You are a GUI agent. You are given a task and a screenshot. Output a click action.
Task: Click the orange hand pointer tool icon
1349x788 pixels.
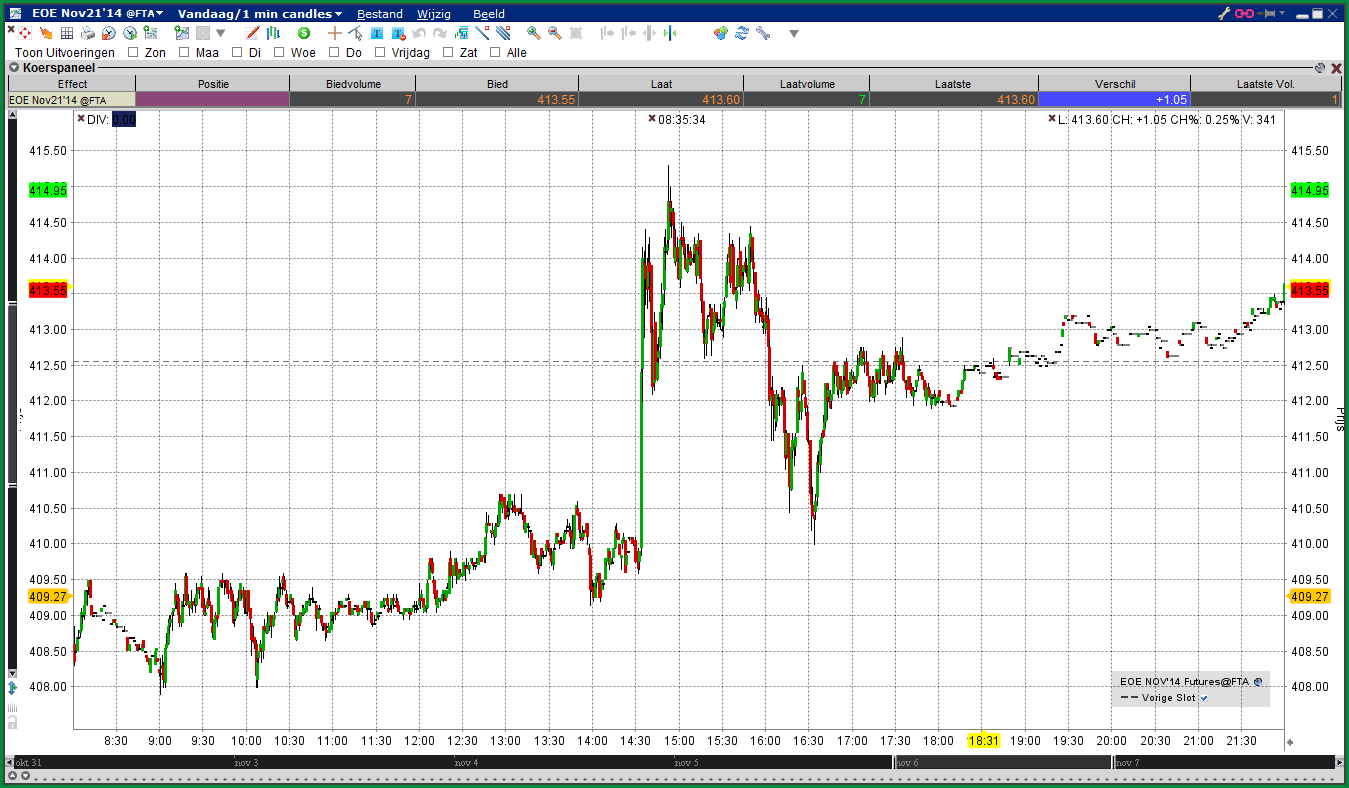point(46,33)
